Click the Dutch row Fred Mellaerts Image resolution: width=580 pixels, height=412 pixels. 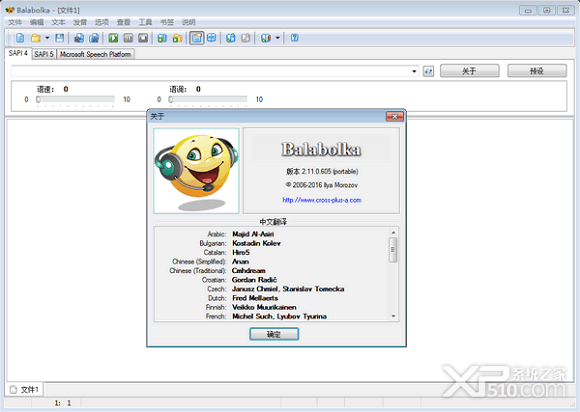pyautogui.click(x=243, y=298)
